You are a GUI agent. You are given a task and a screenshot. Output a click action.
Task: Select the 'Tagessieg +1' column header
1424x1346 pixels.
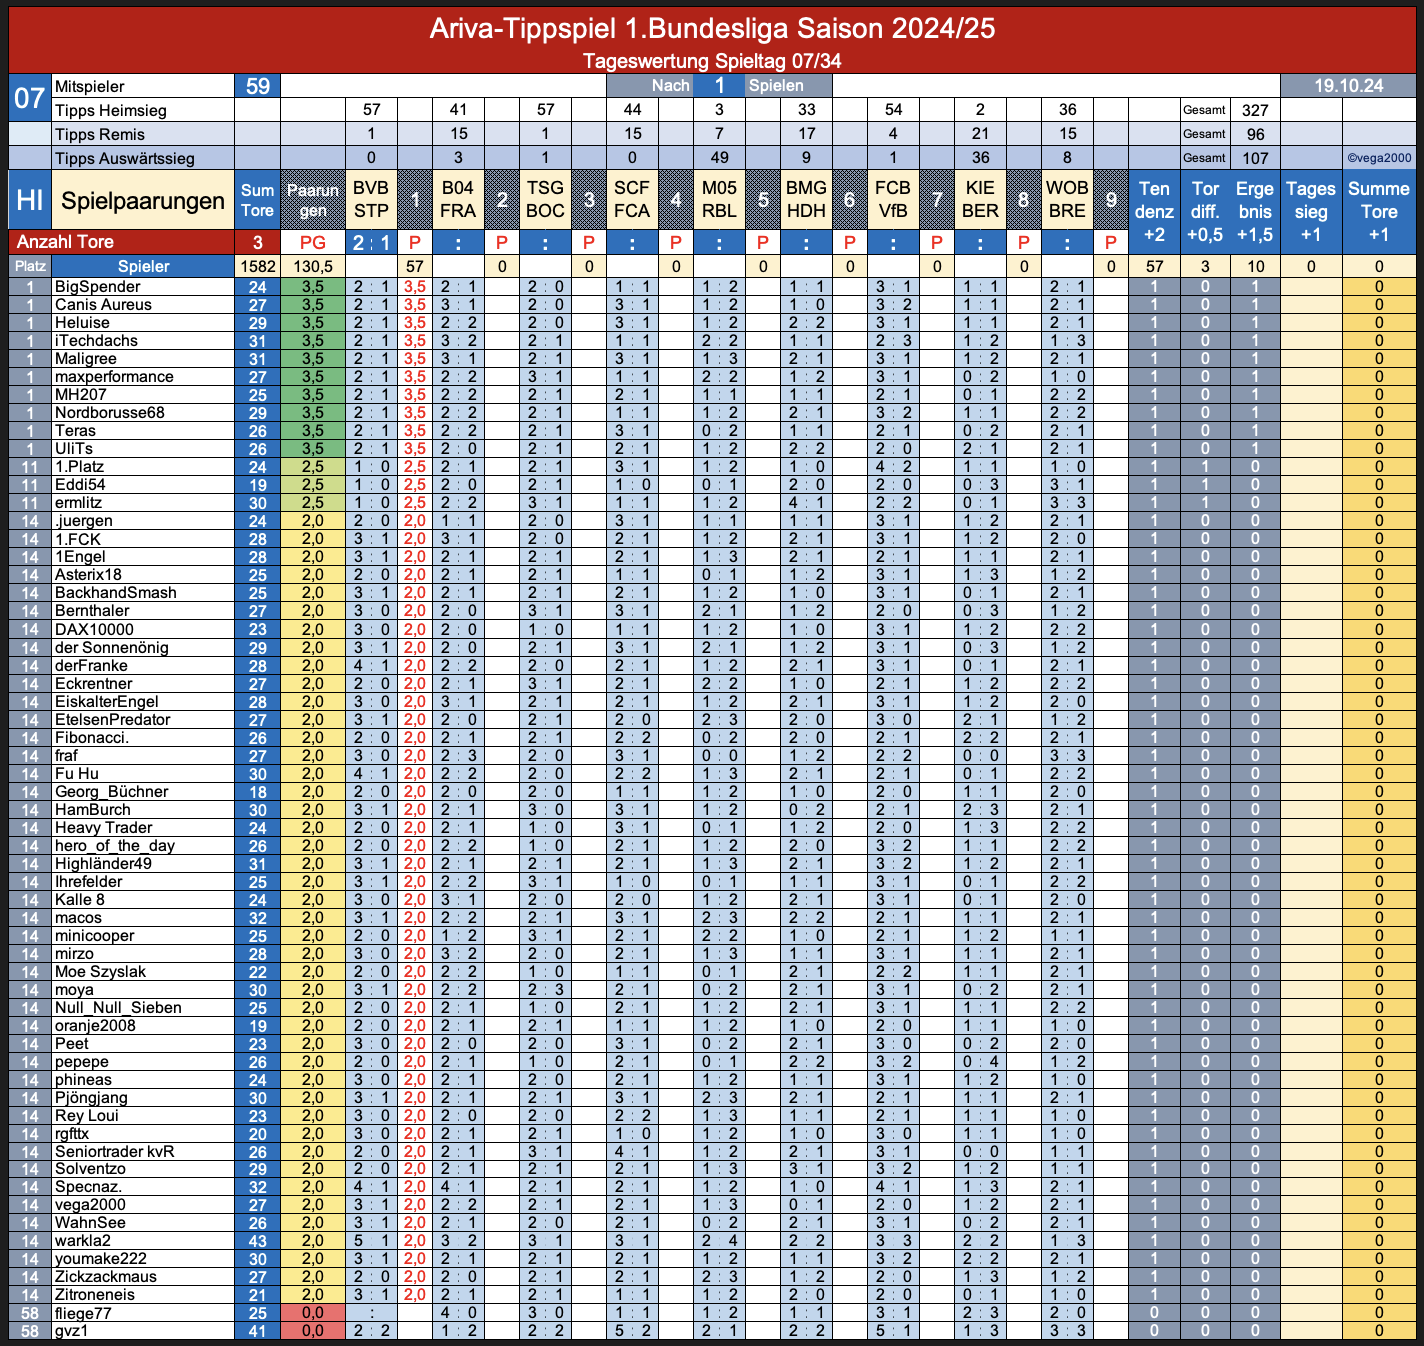click(1311, 211)
